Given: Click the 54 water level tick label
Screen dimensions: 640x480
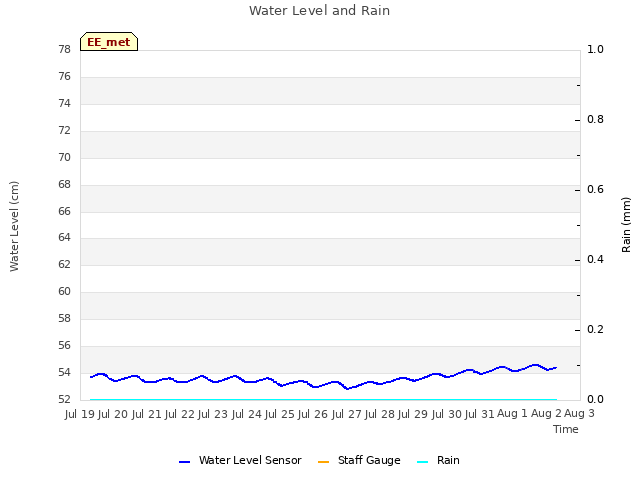Looking at the screenshot, I should pyautogui.click(x=64, y=372).
